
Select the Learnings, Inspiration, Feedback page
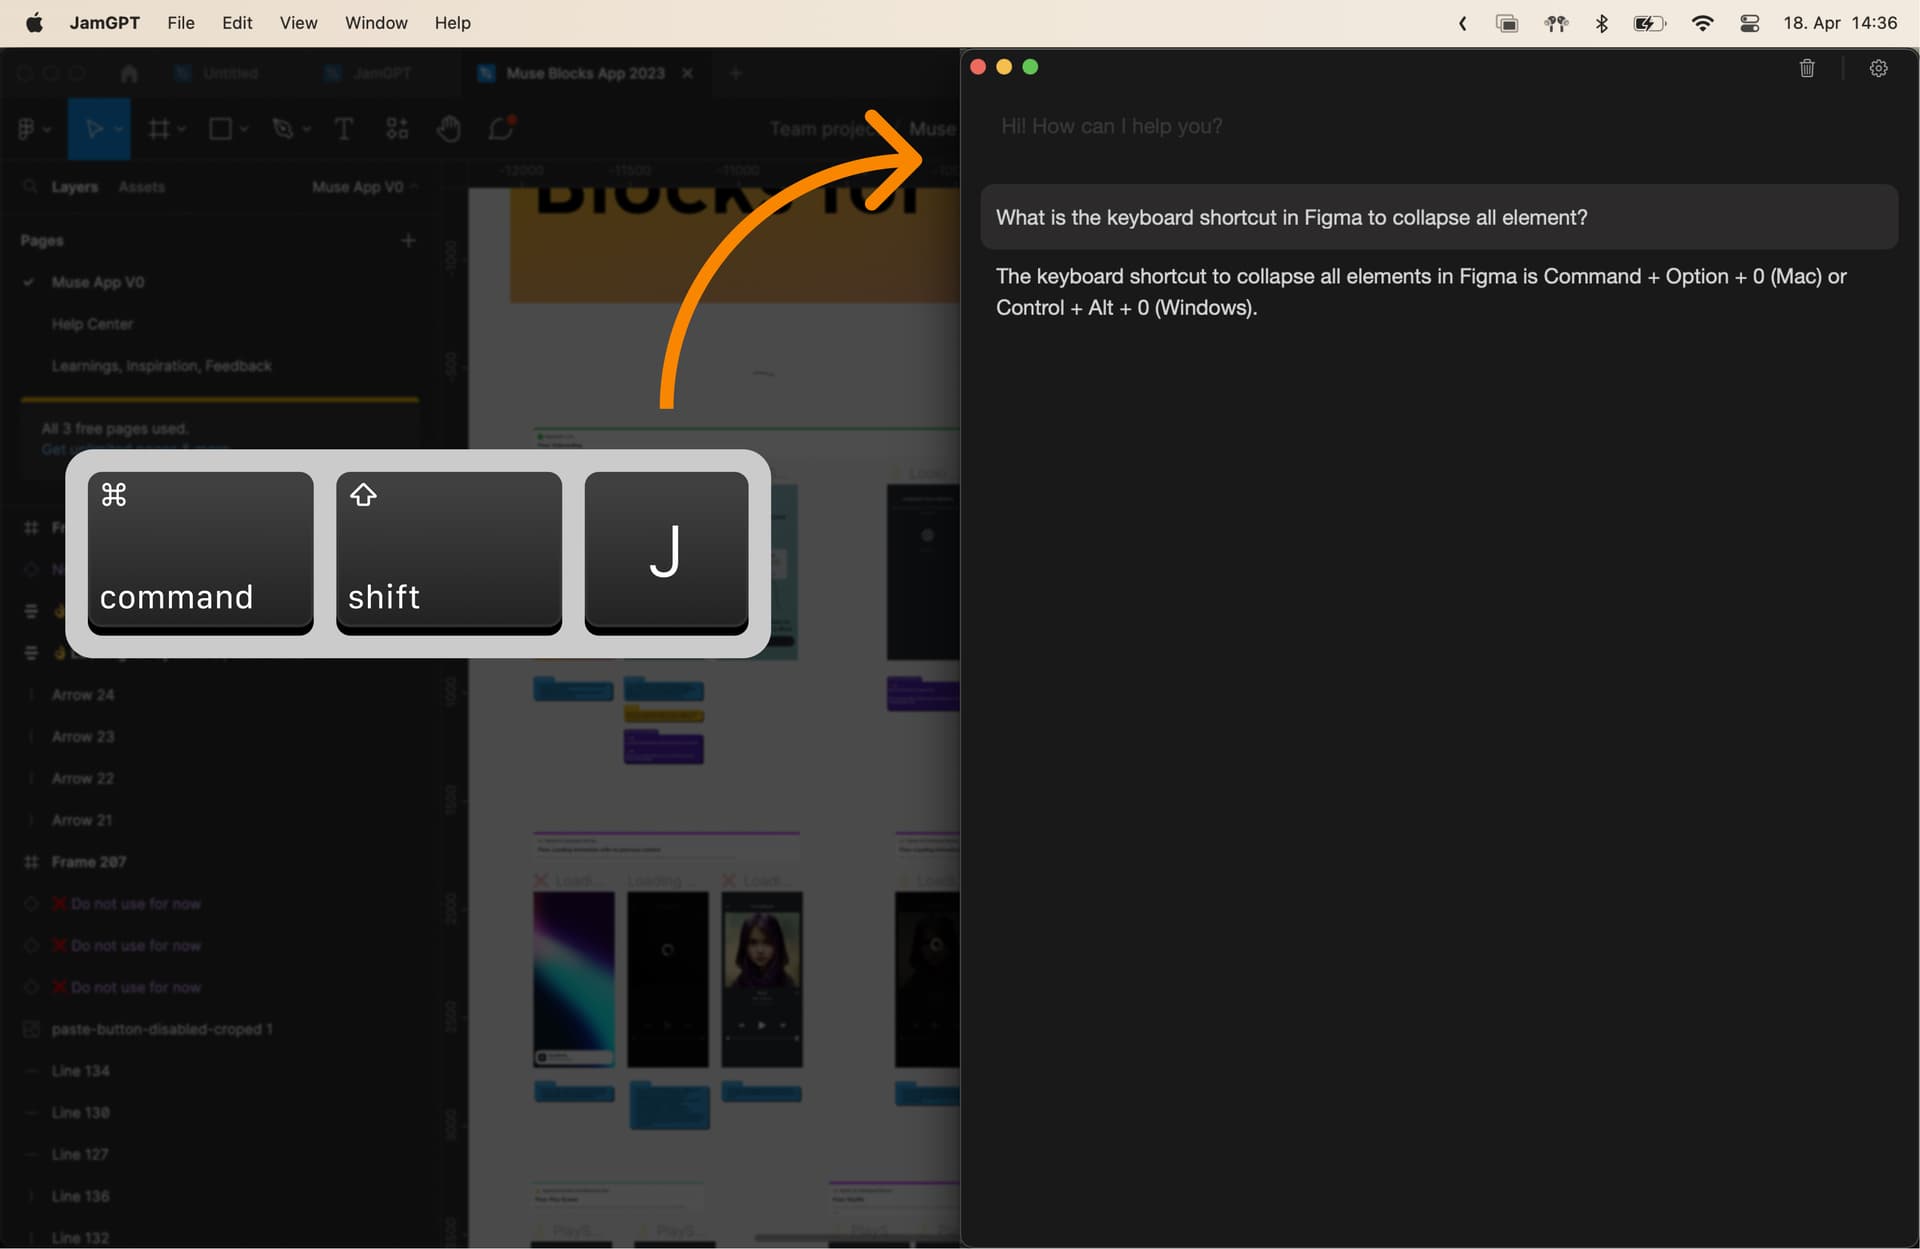pyautogui.click(x=161, y=366)
